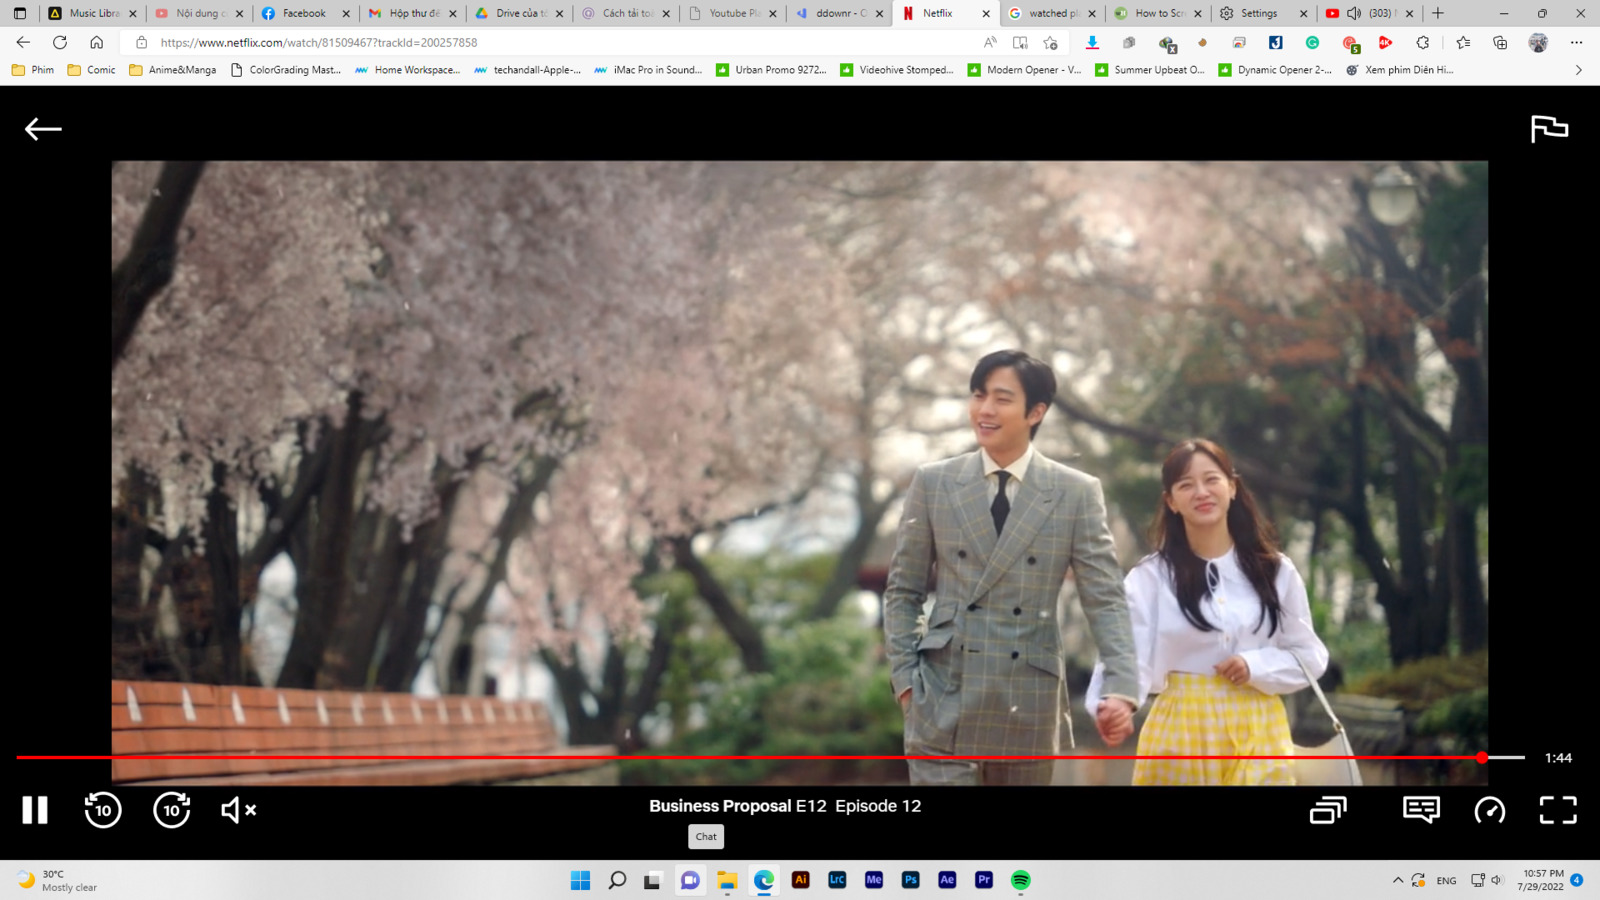This screenshot has width=1600, height=900.
Task: Seek on the red playback progress bar
Action: click(770, 758)
